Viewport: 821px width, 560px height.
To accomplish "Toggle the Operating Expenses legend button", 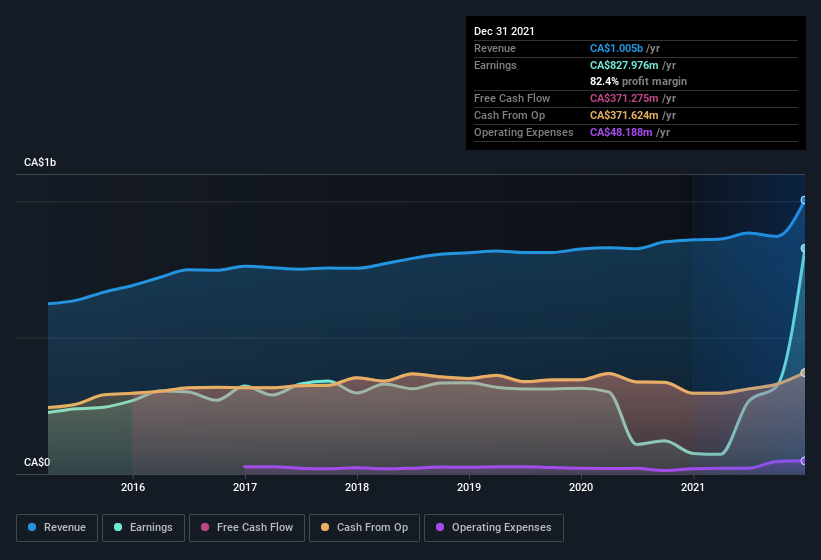I will [494, 528].
